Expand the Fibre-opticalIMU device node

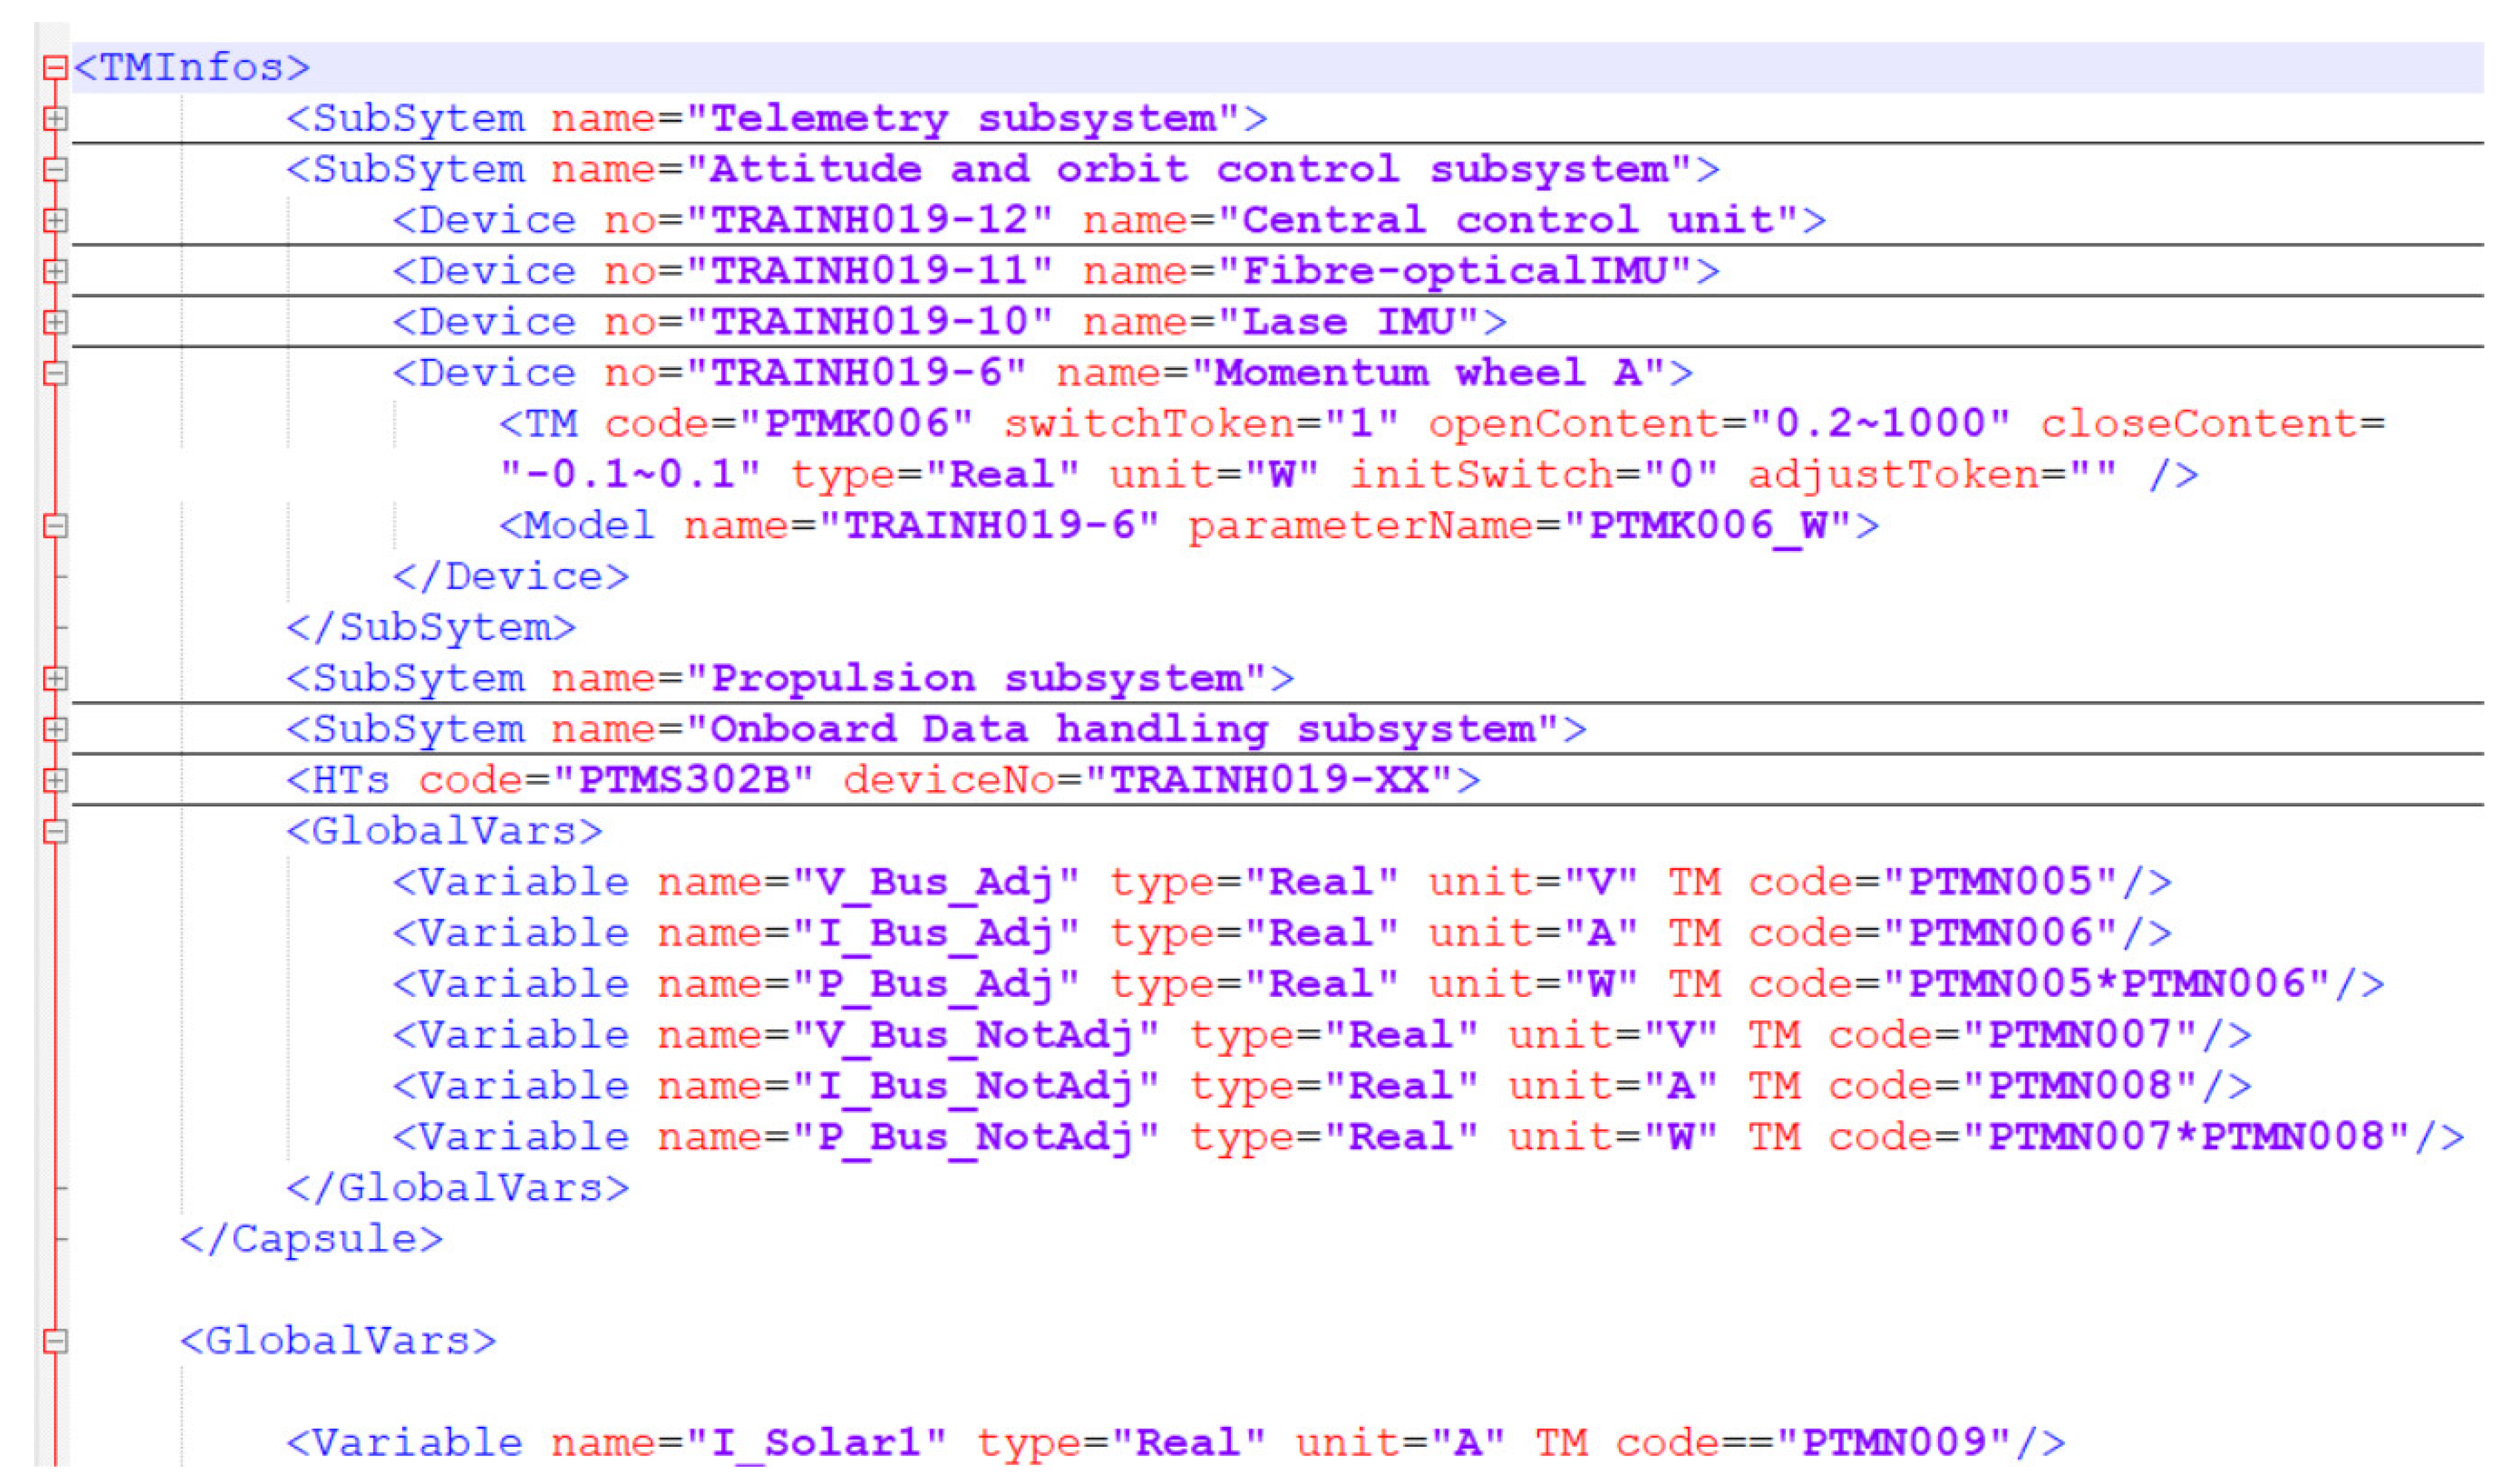[x=55, y=272]
